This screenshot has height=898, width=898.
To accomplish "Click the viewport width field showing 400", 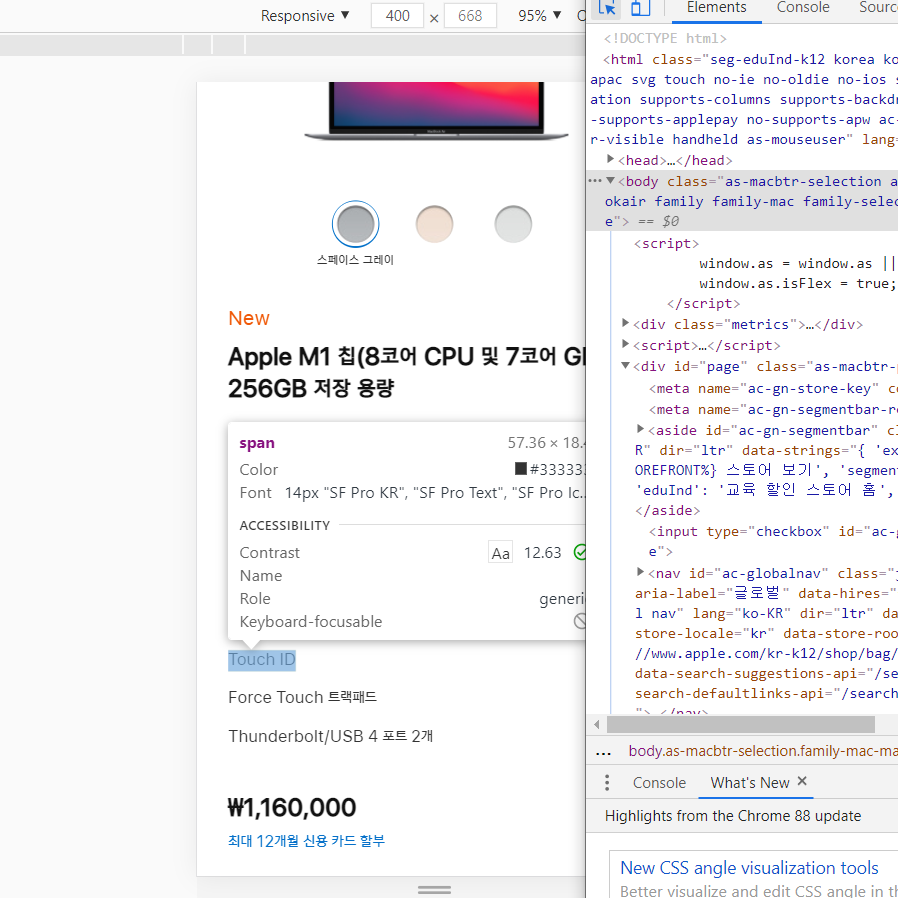I will point(397,15).
